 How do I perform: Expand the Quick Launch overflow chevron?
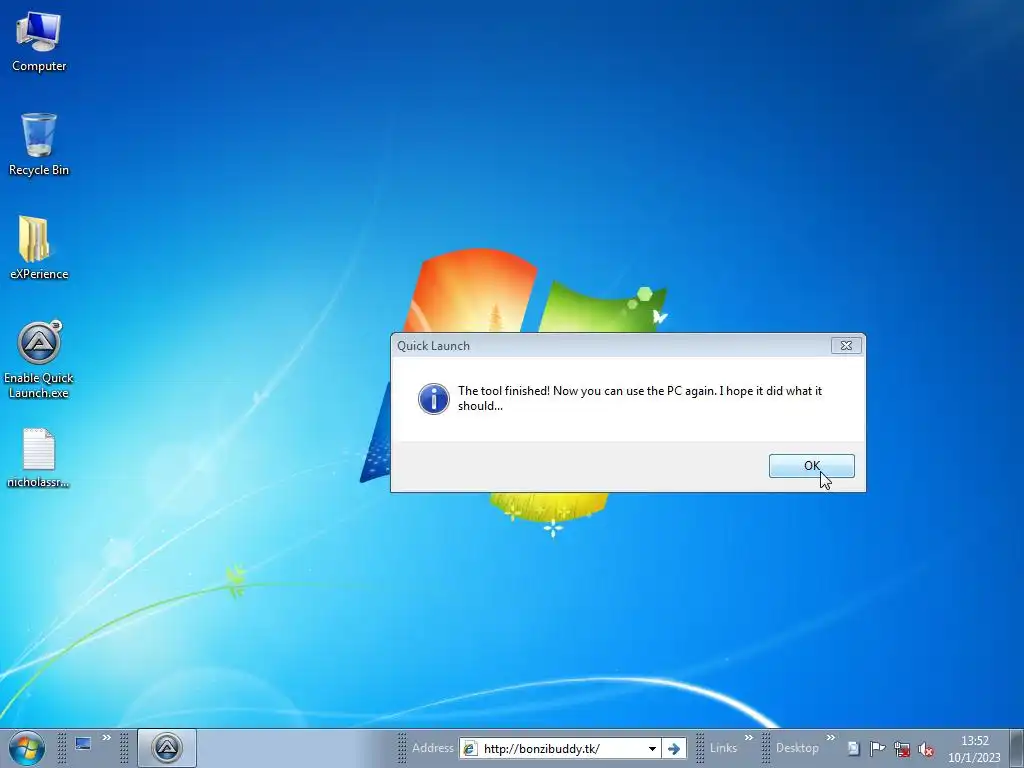pyautogui.click(x=106, y=738)
